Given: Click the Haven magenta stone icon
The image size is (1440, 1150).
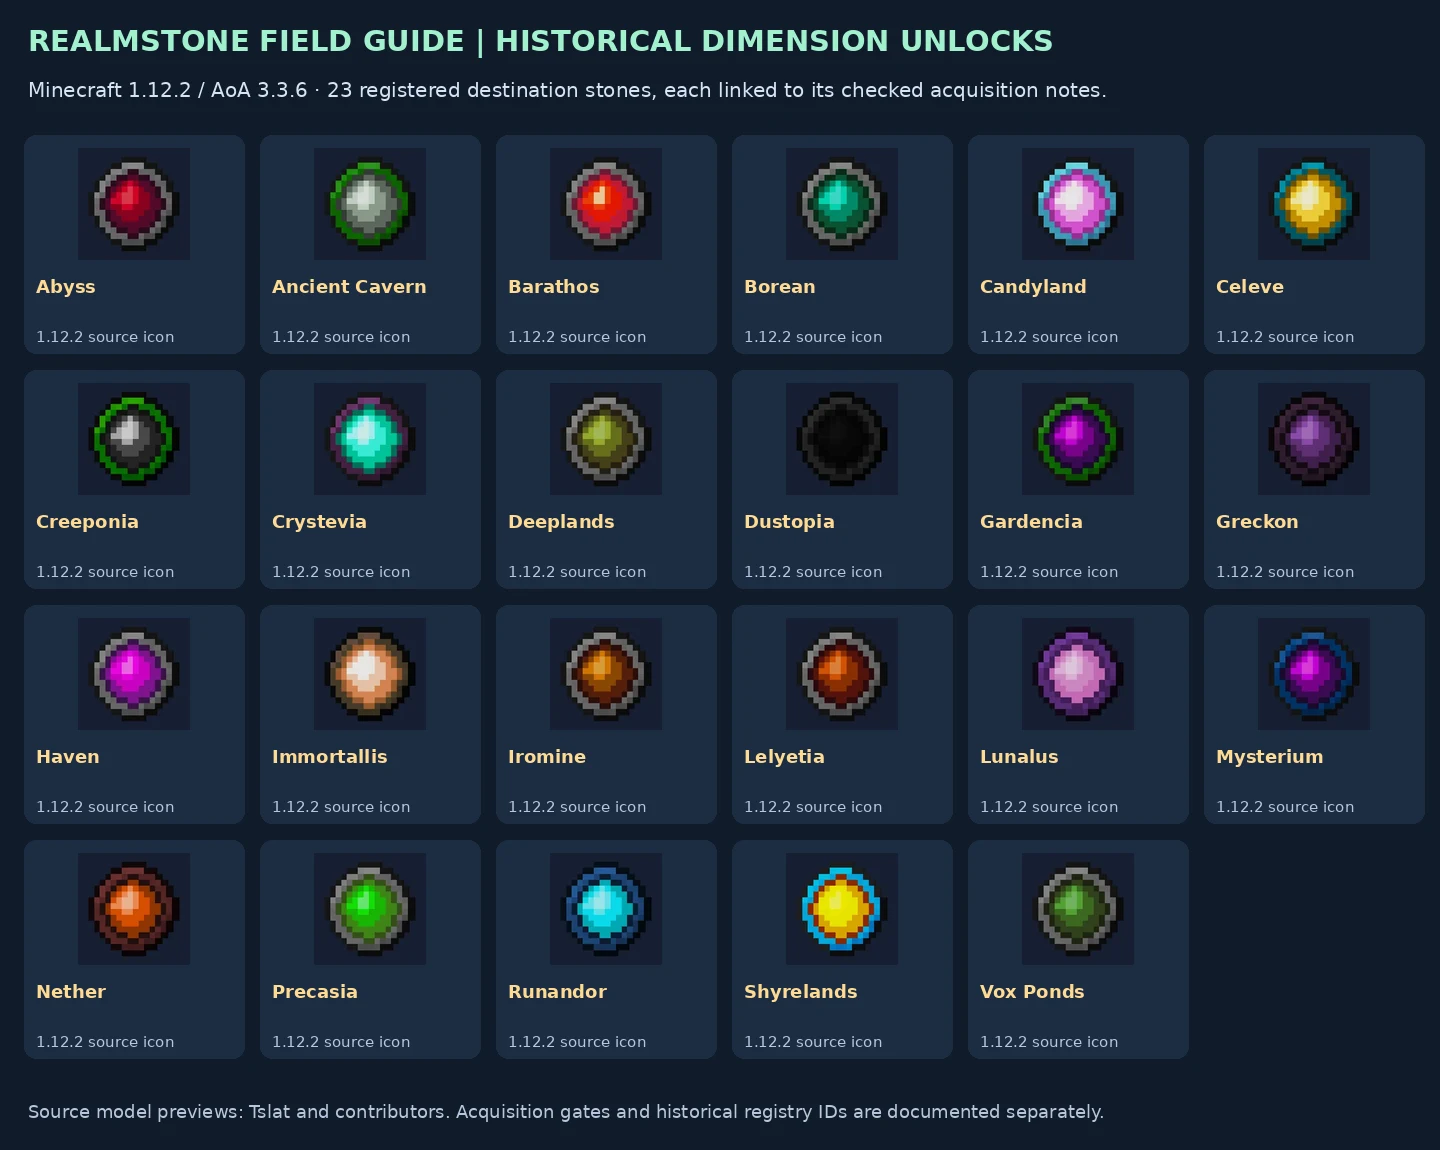Looking at the screenshot, I should pos(134,674).
